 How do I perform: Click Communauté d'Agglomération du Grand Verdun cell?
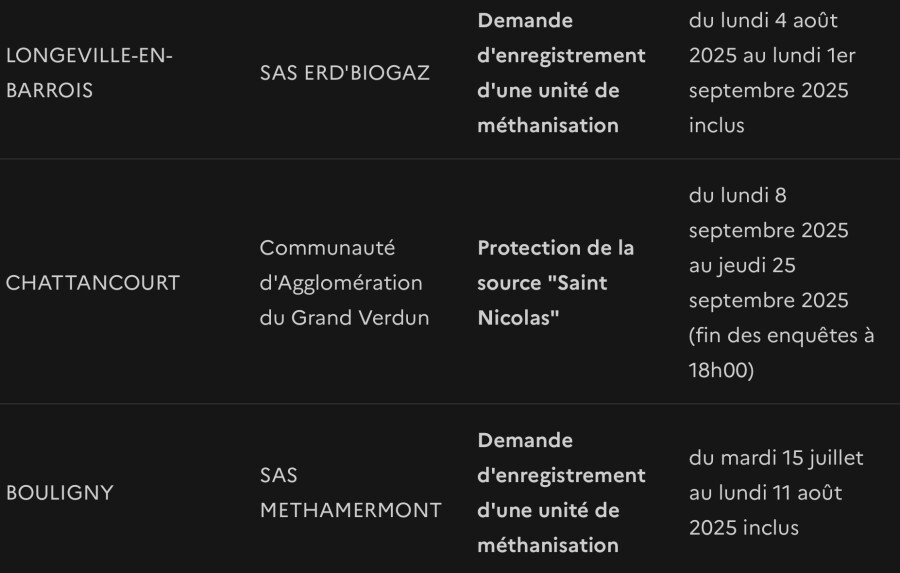click(x=344, y=283)
